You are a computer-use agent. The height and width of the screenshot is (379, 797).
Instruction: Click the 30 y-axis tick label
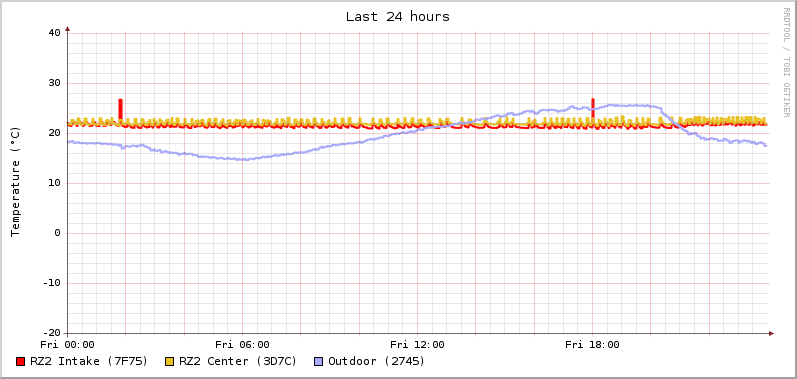tap(54, 83)
